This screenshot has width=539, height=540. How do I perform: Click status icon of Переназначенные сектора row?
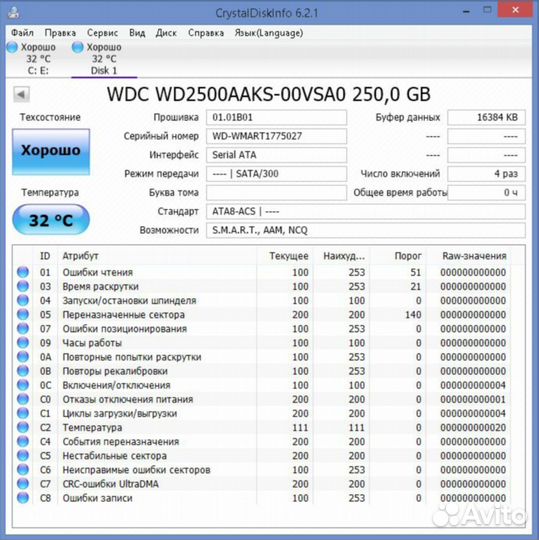pyautogui.click(x=23, y=314)
